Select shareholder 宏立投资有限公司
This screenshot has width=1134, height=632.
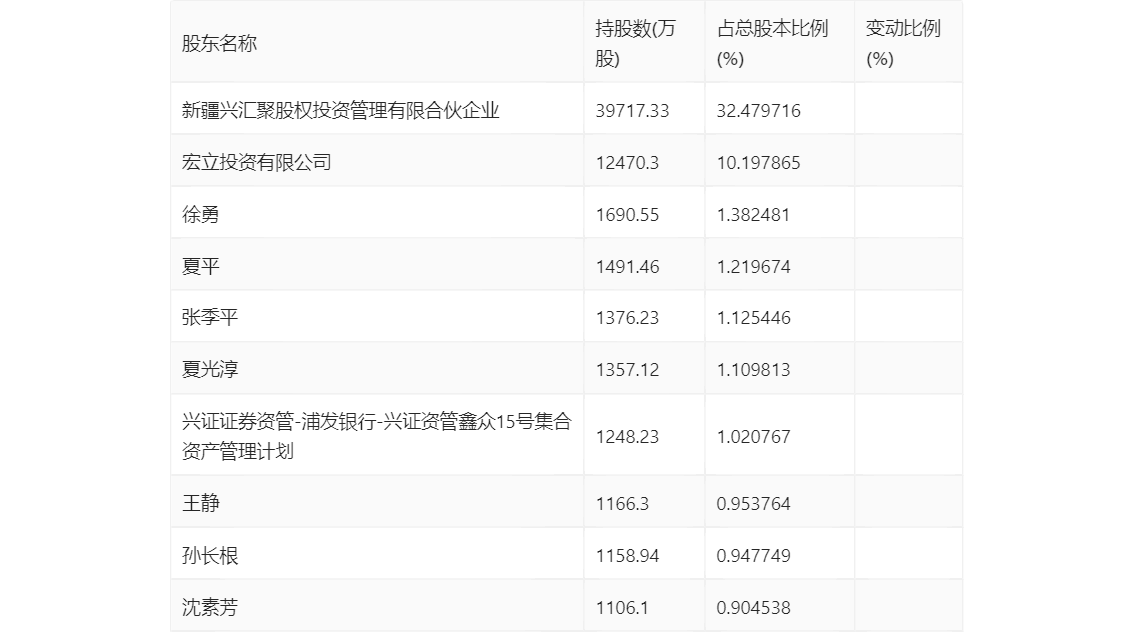(257, 163)
